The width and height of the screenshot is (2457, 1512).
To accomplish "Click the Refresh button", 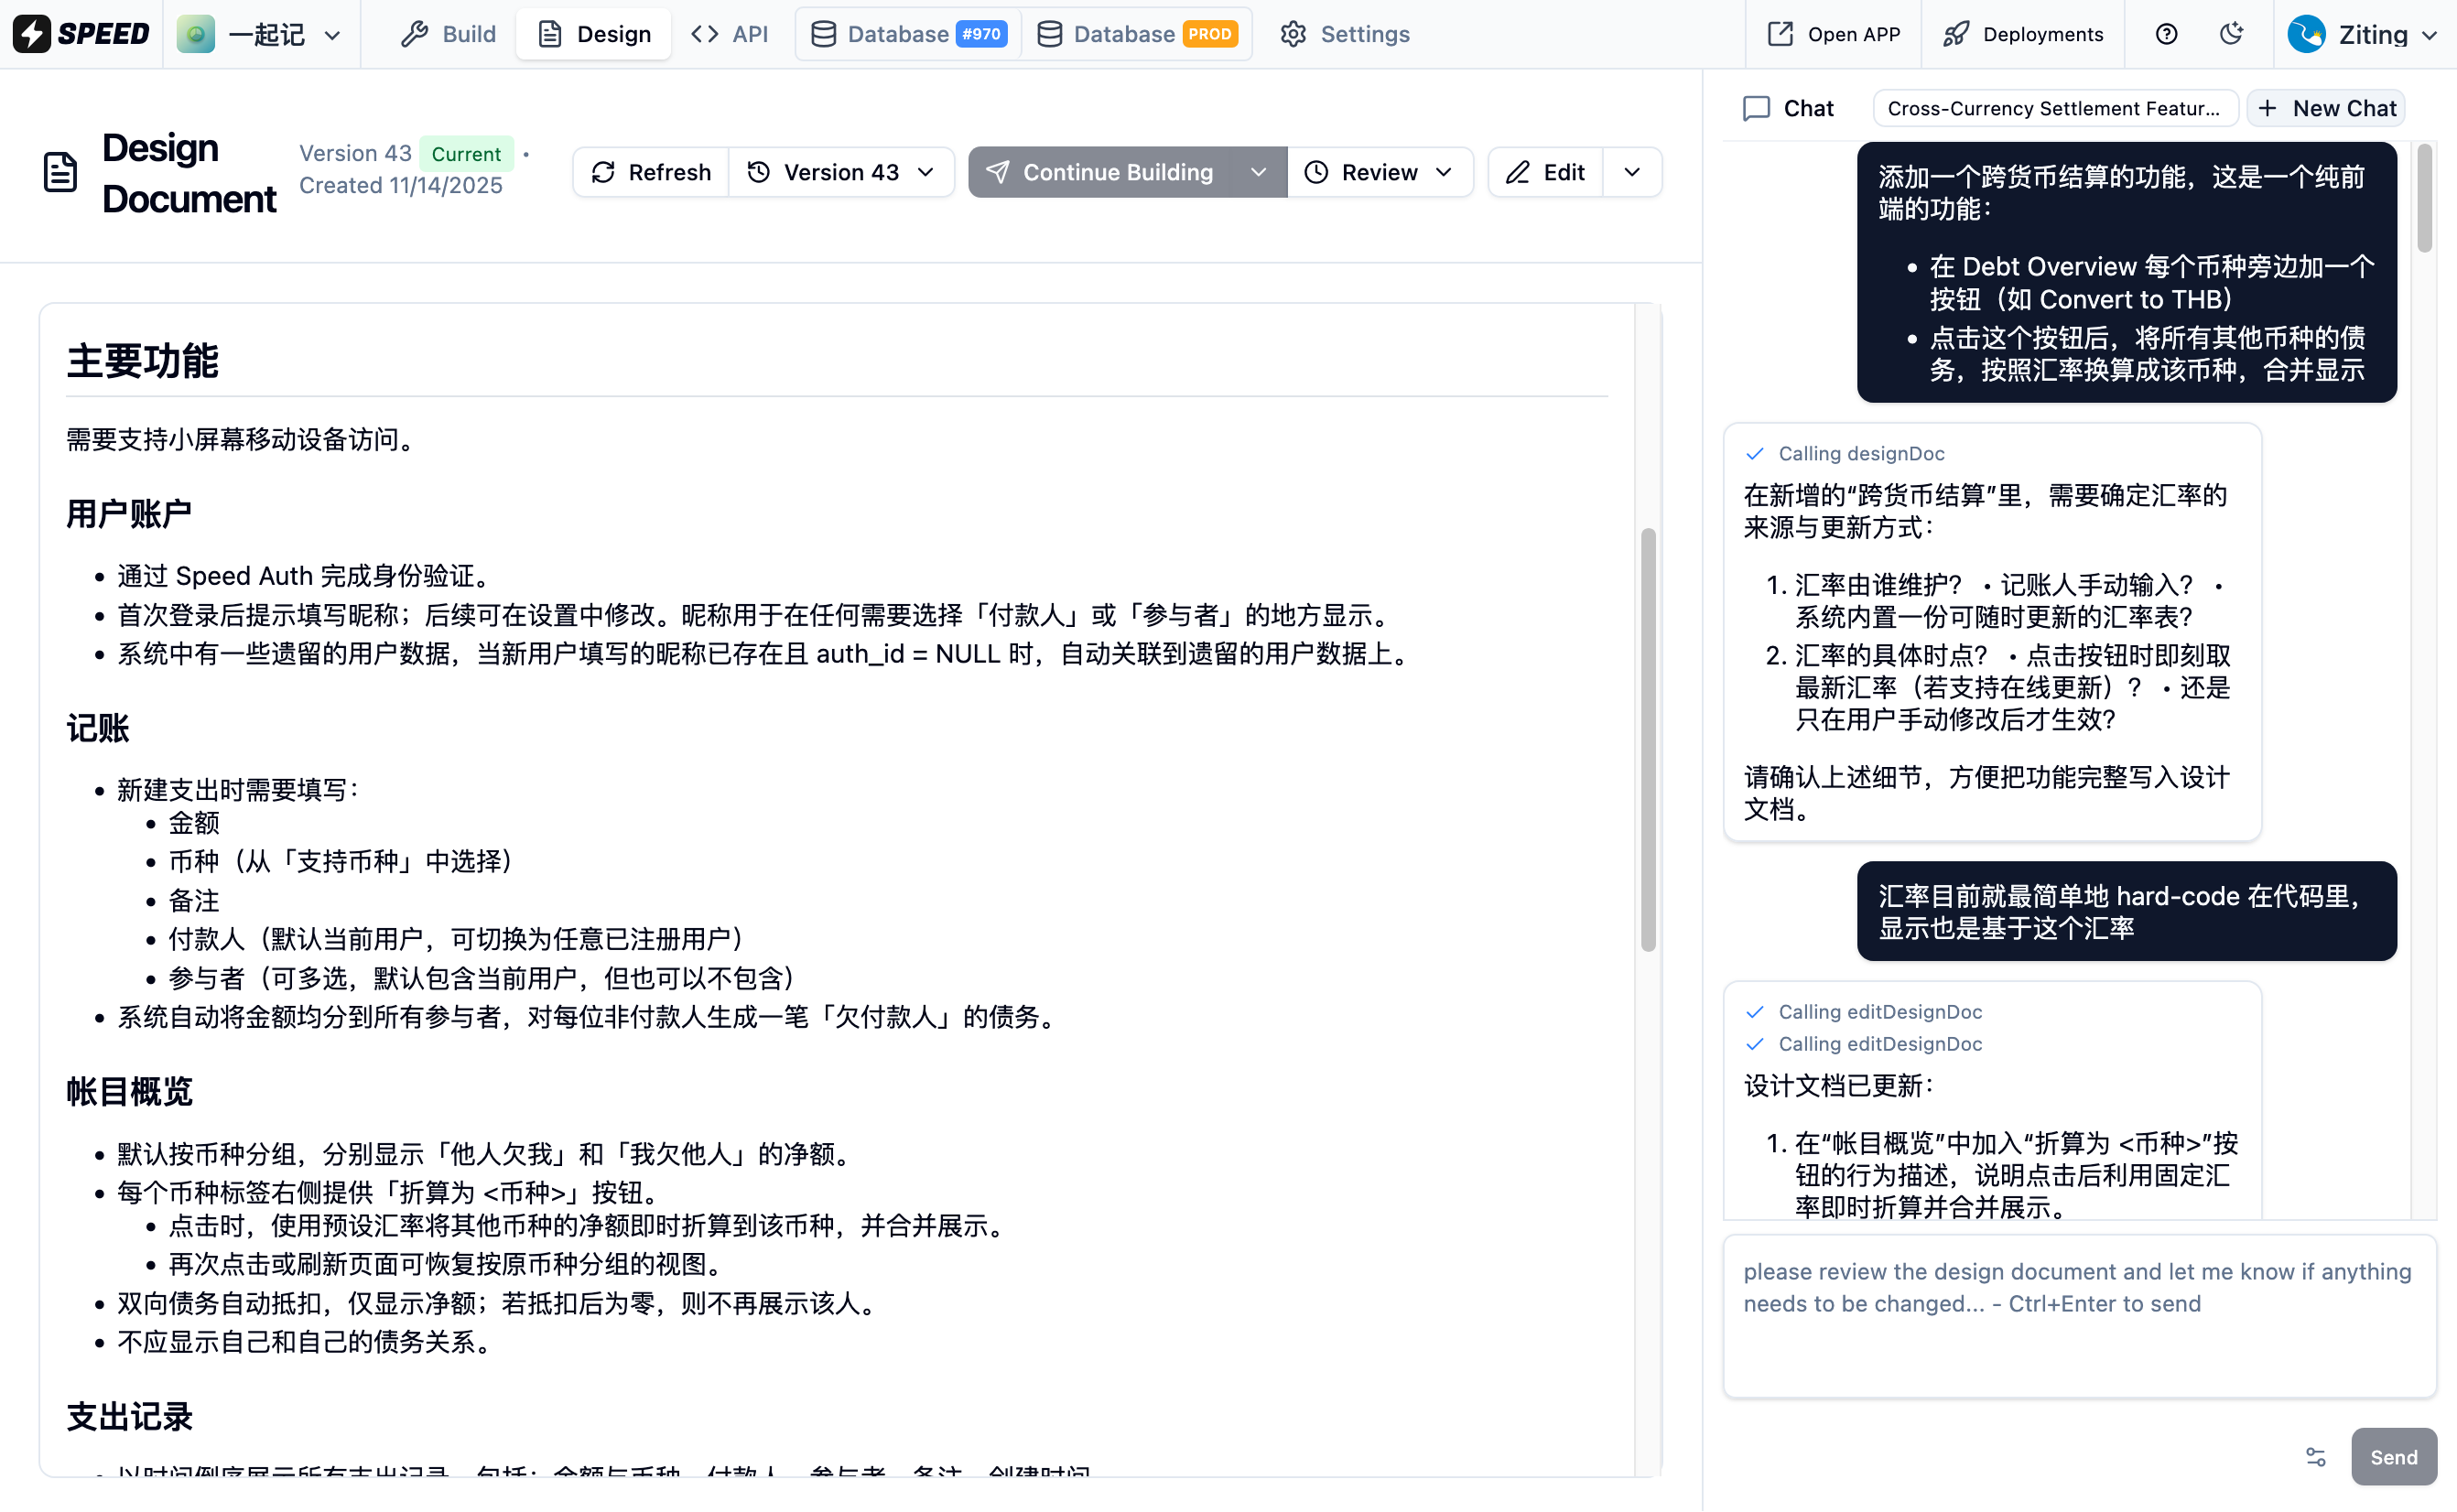I will [x=651, y=172].
